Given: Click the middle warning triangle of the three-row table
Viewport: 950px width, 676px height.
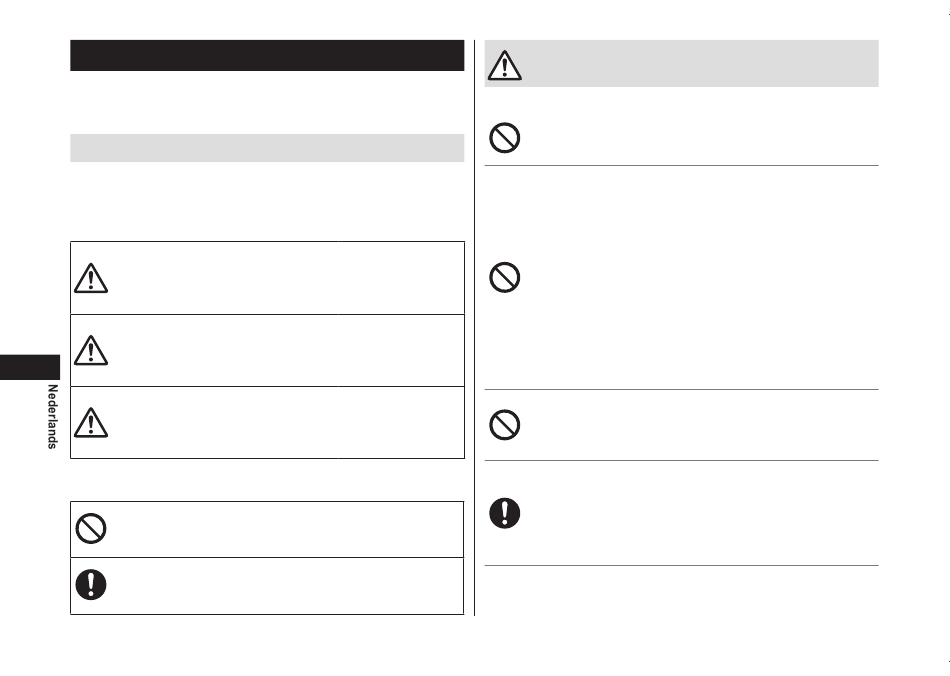Looking at the screenshot, I should click(x=91, y=350).
